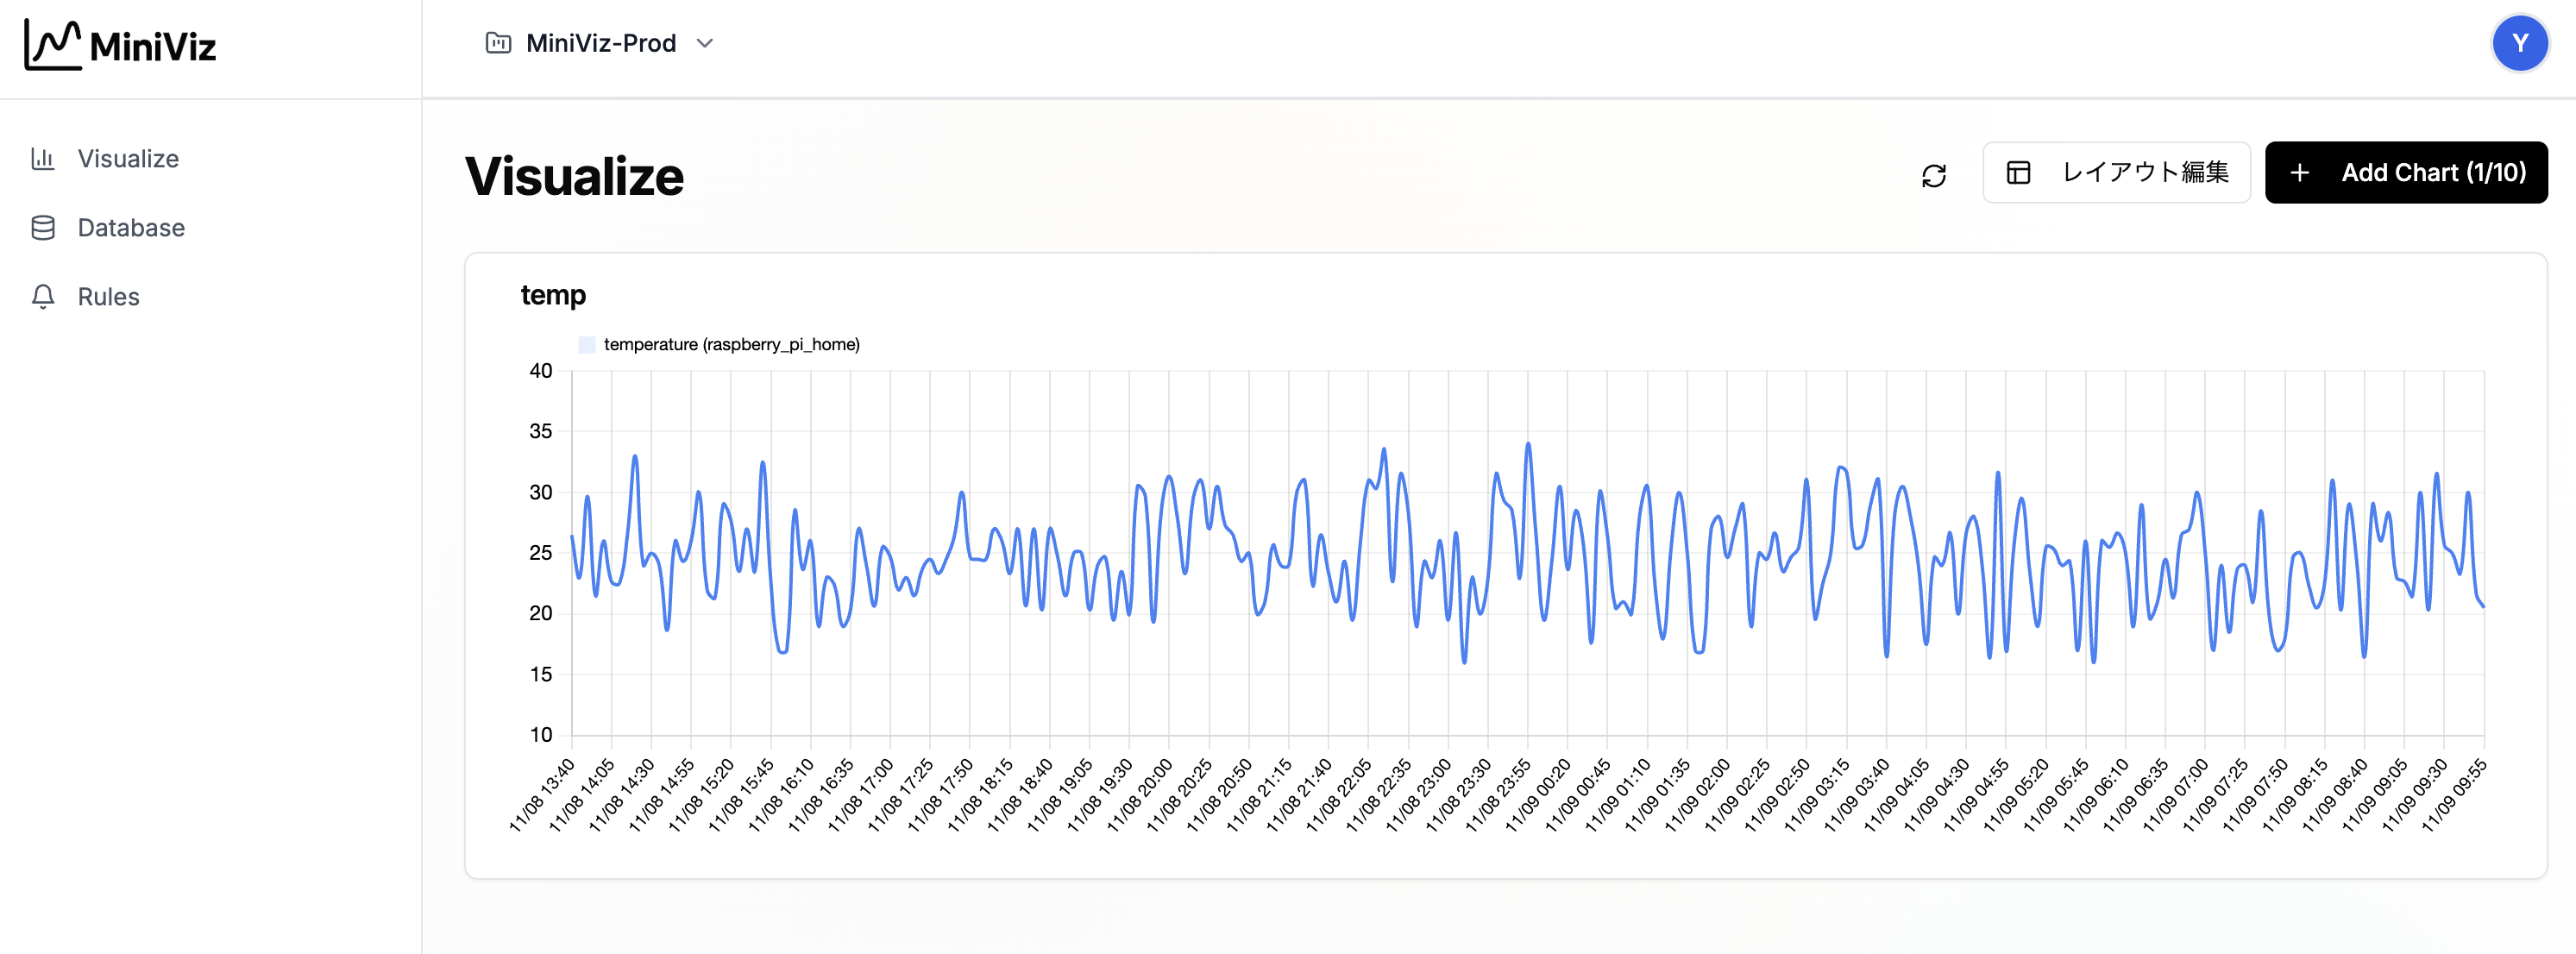Click the refresh charts icon

[x=1932, y=175]
